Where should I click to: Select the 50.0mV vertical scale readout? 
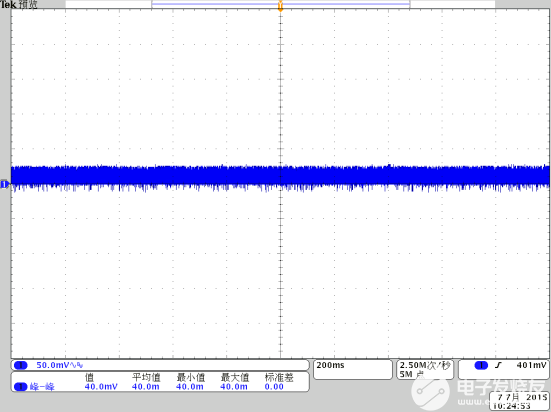tap(53, 365)
